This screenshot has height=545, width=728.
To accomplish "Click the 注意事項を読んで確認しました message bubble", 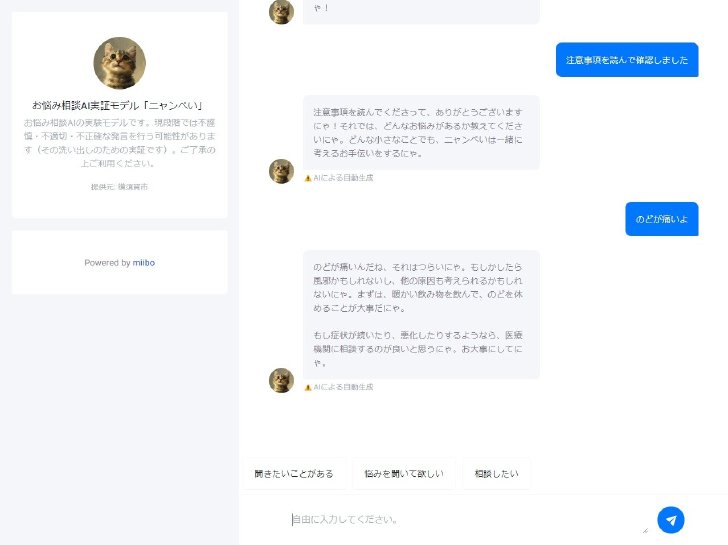I will (x=627, y=60).
